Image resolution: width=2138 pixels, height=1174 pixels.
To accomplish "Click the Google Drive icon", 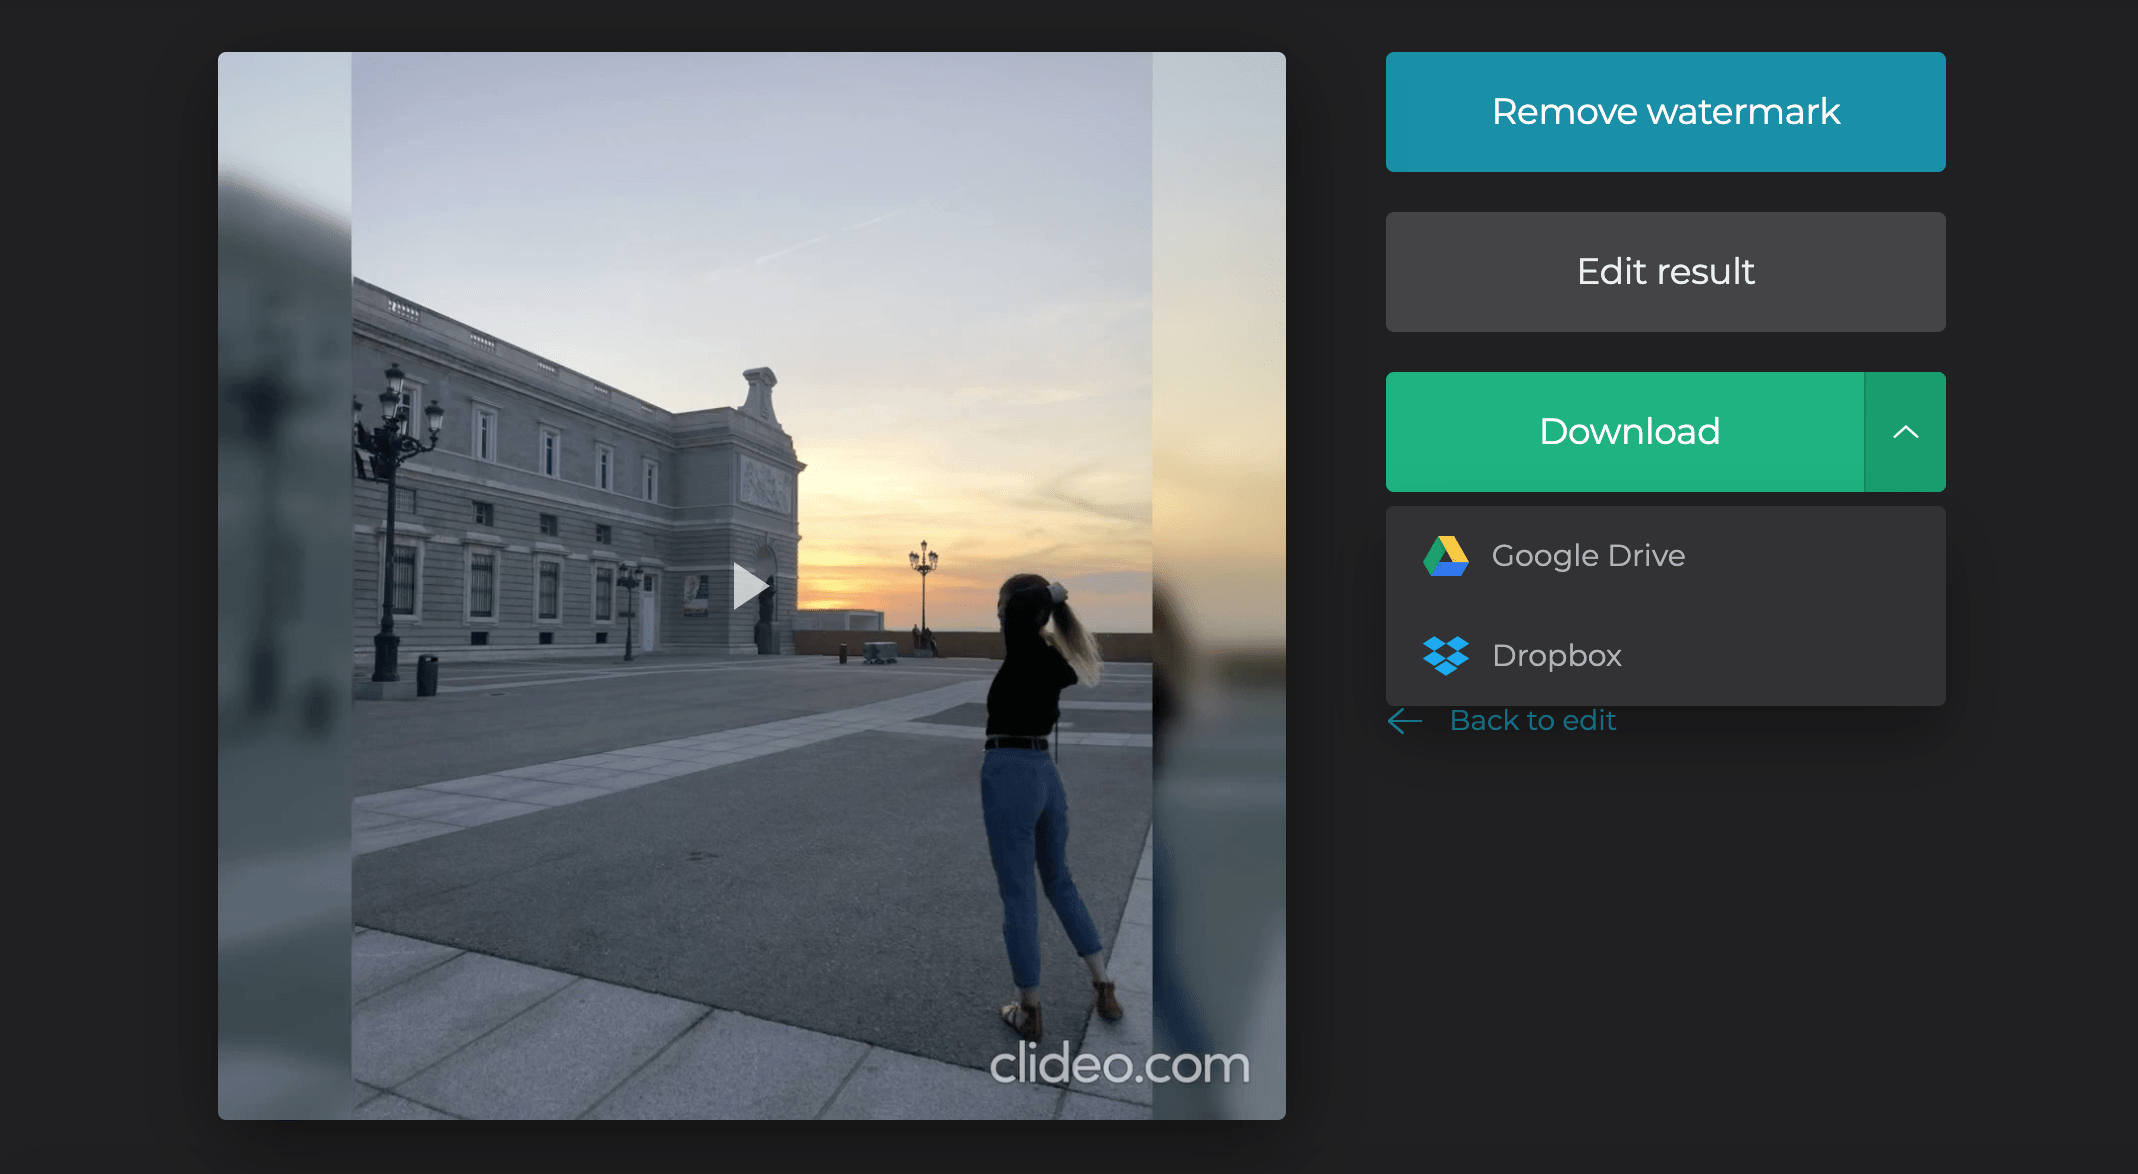I will (x=1447, y=556).
